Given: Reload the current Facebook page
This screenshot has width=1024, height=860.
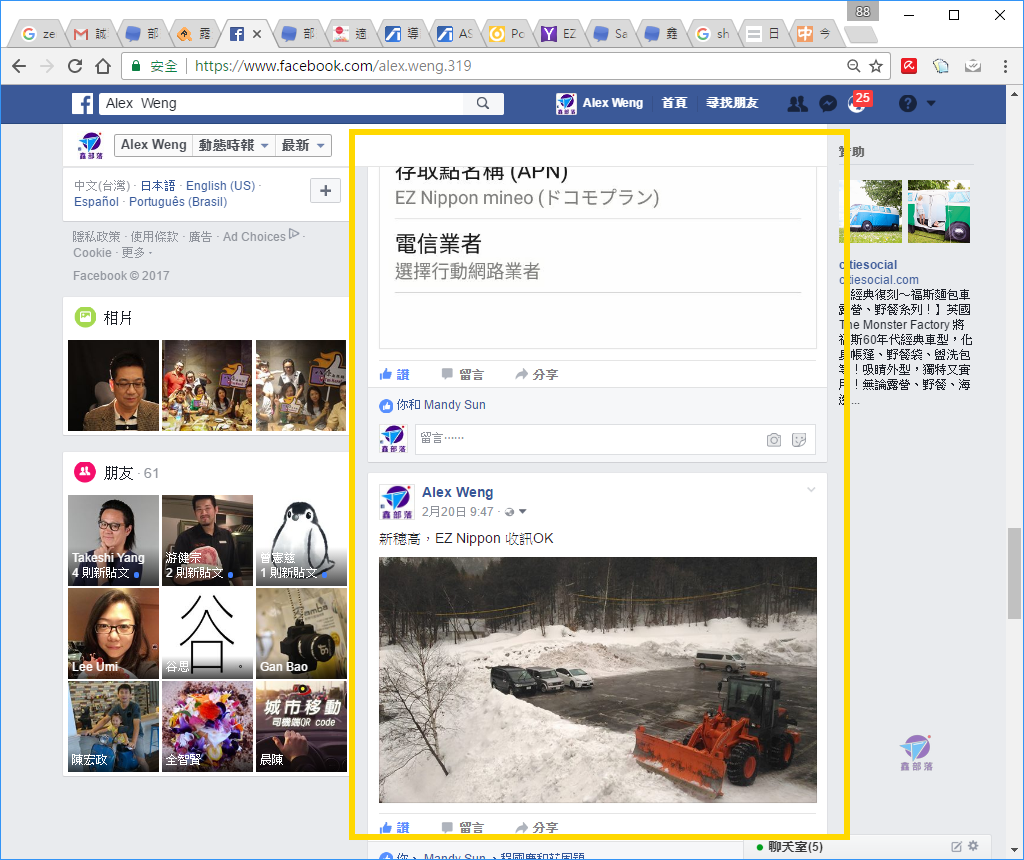Looking at the screenshot, I should pos(75,66).
